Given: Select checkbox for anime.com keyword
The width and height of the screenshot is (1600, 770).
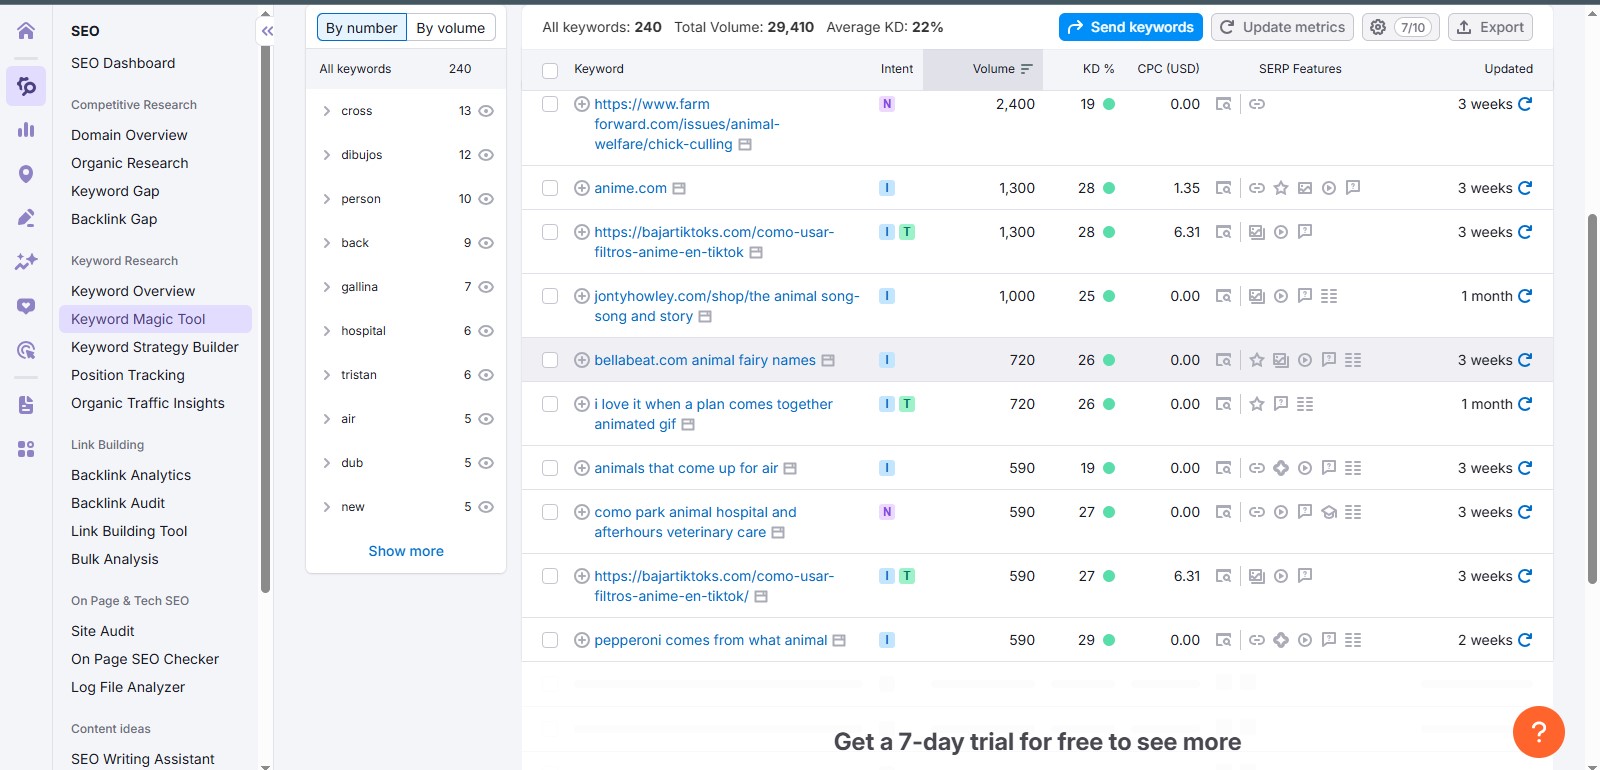Looking at the screenshot, I should point(550,188).
